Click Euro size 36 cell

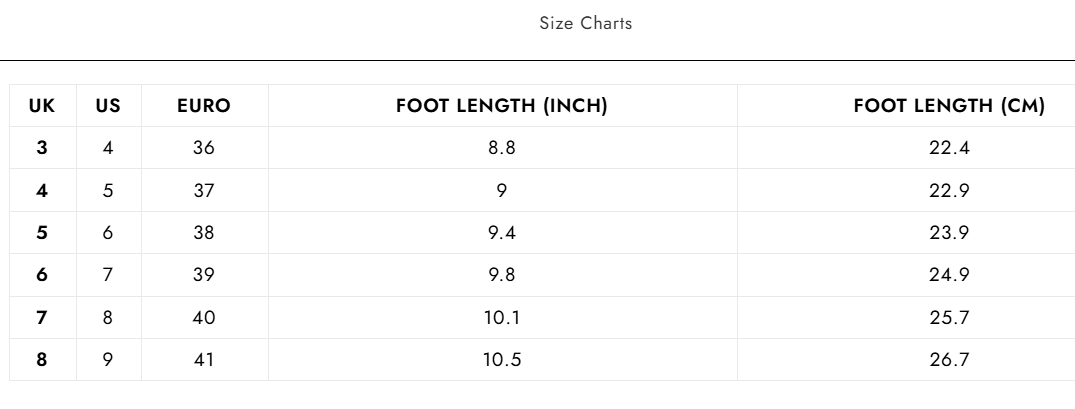(x=204, y=149)
